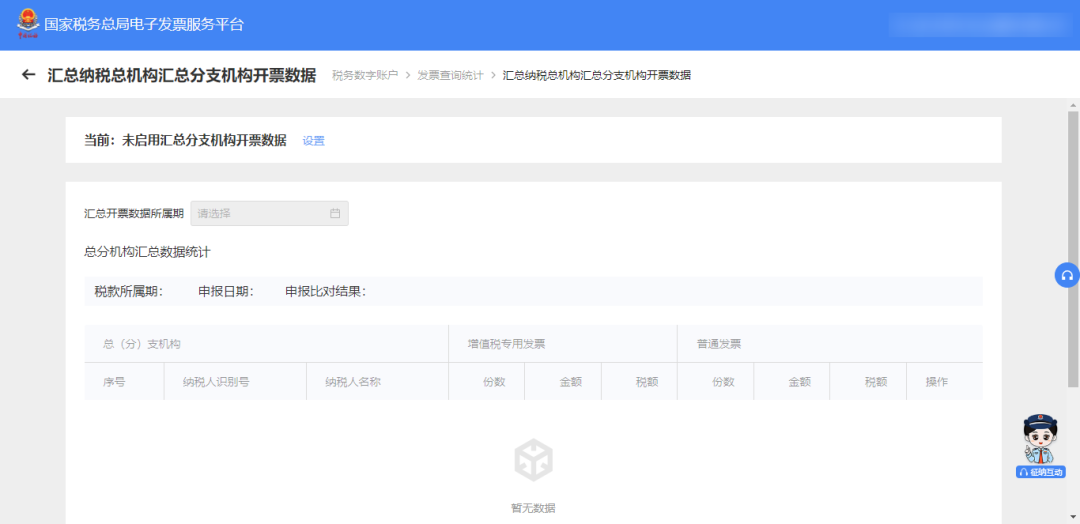Open the 汇总开票数据所属期 date picker field

269,213
